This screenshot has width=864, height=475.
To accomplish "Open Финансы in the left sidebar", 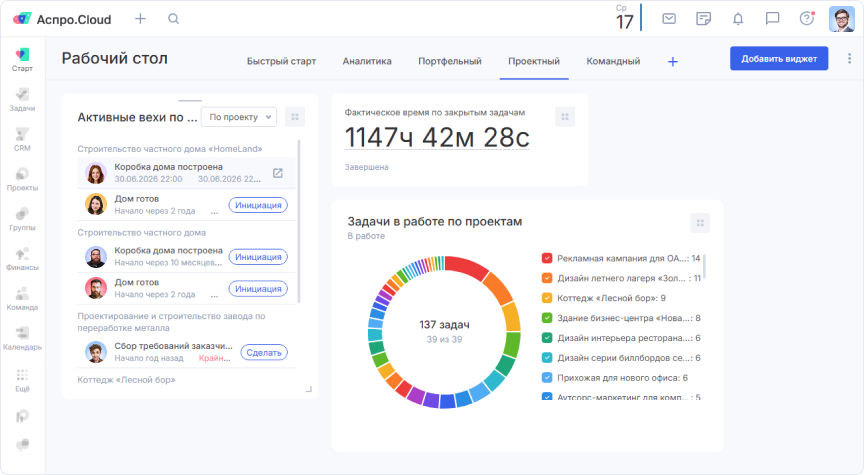I will tap(22, 257).
